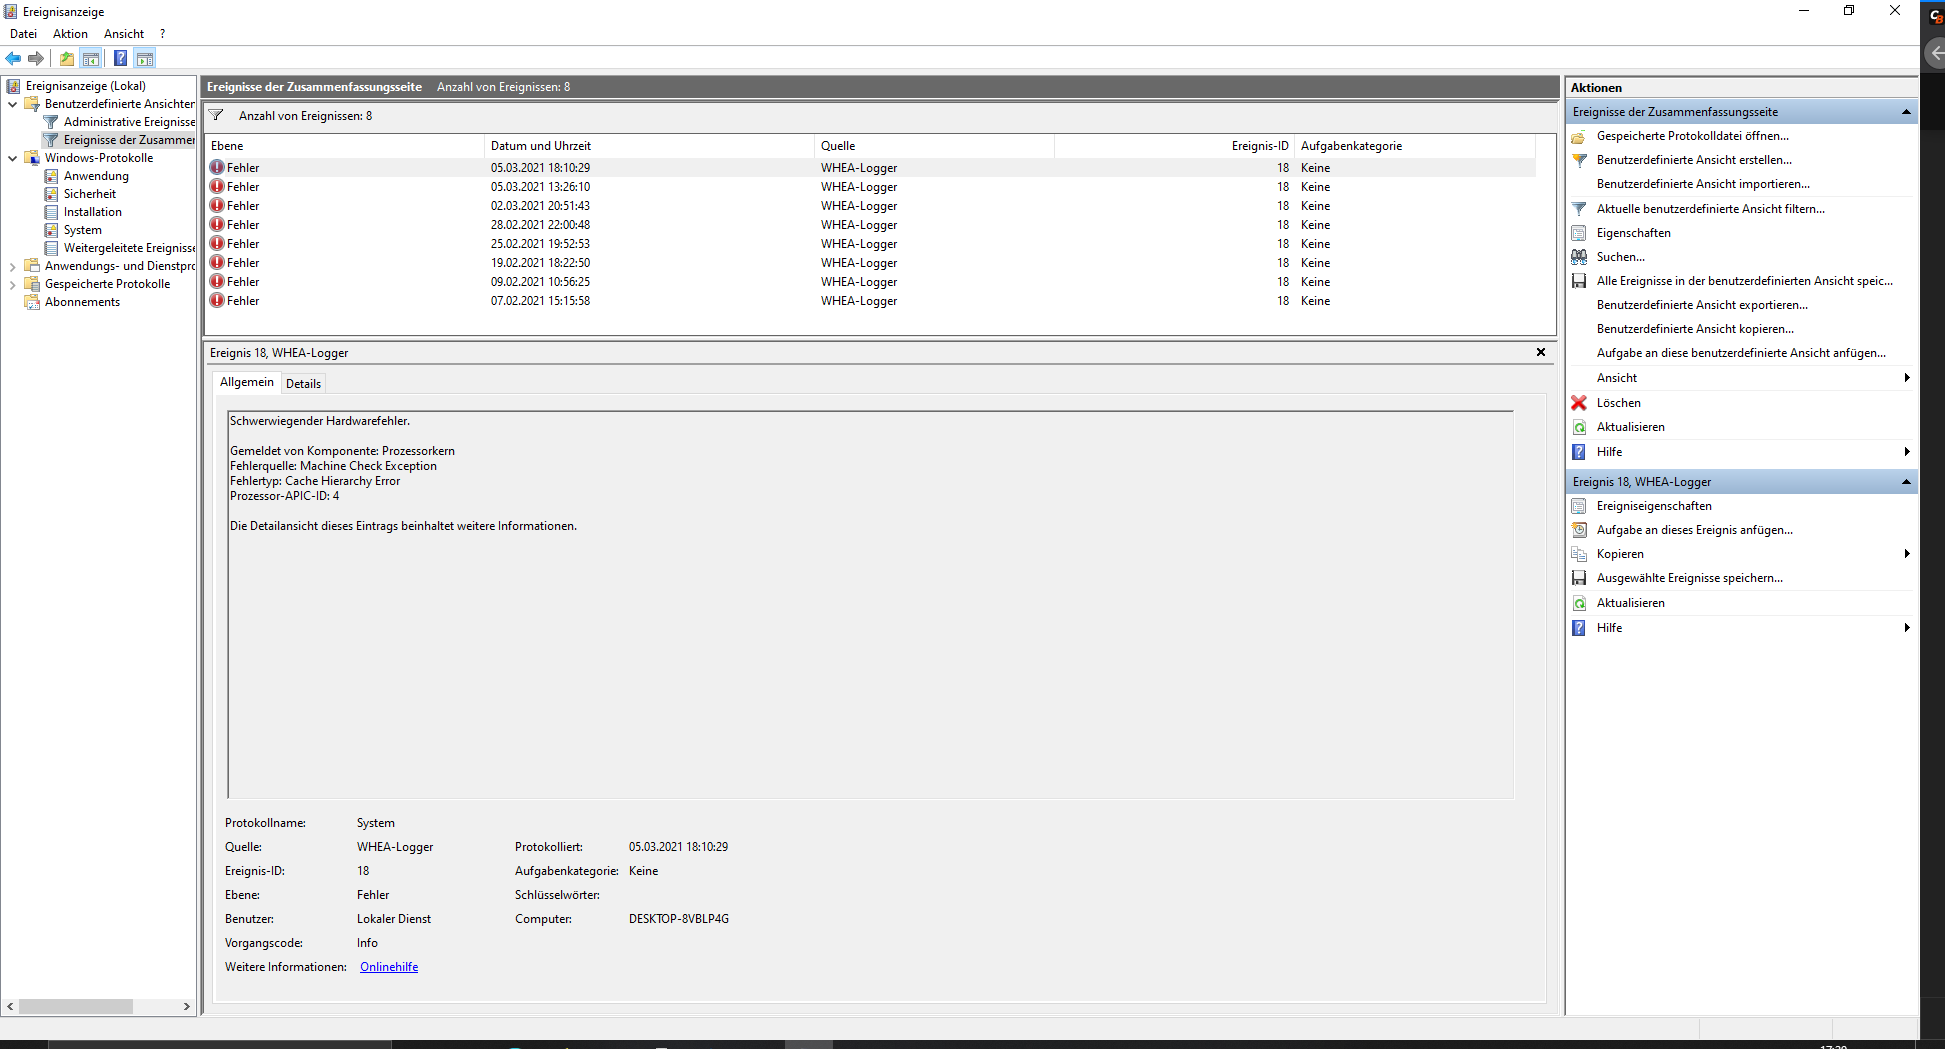Image resolution: width=1945 pixels, height=1049 pixels.
Task: Click the blue Help toolbar icon
Action: 120,58
